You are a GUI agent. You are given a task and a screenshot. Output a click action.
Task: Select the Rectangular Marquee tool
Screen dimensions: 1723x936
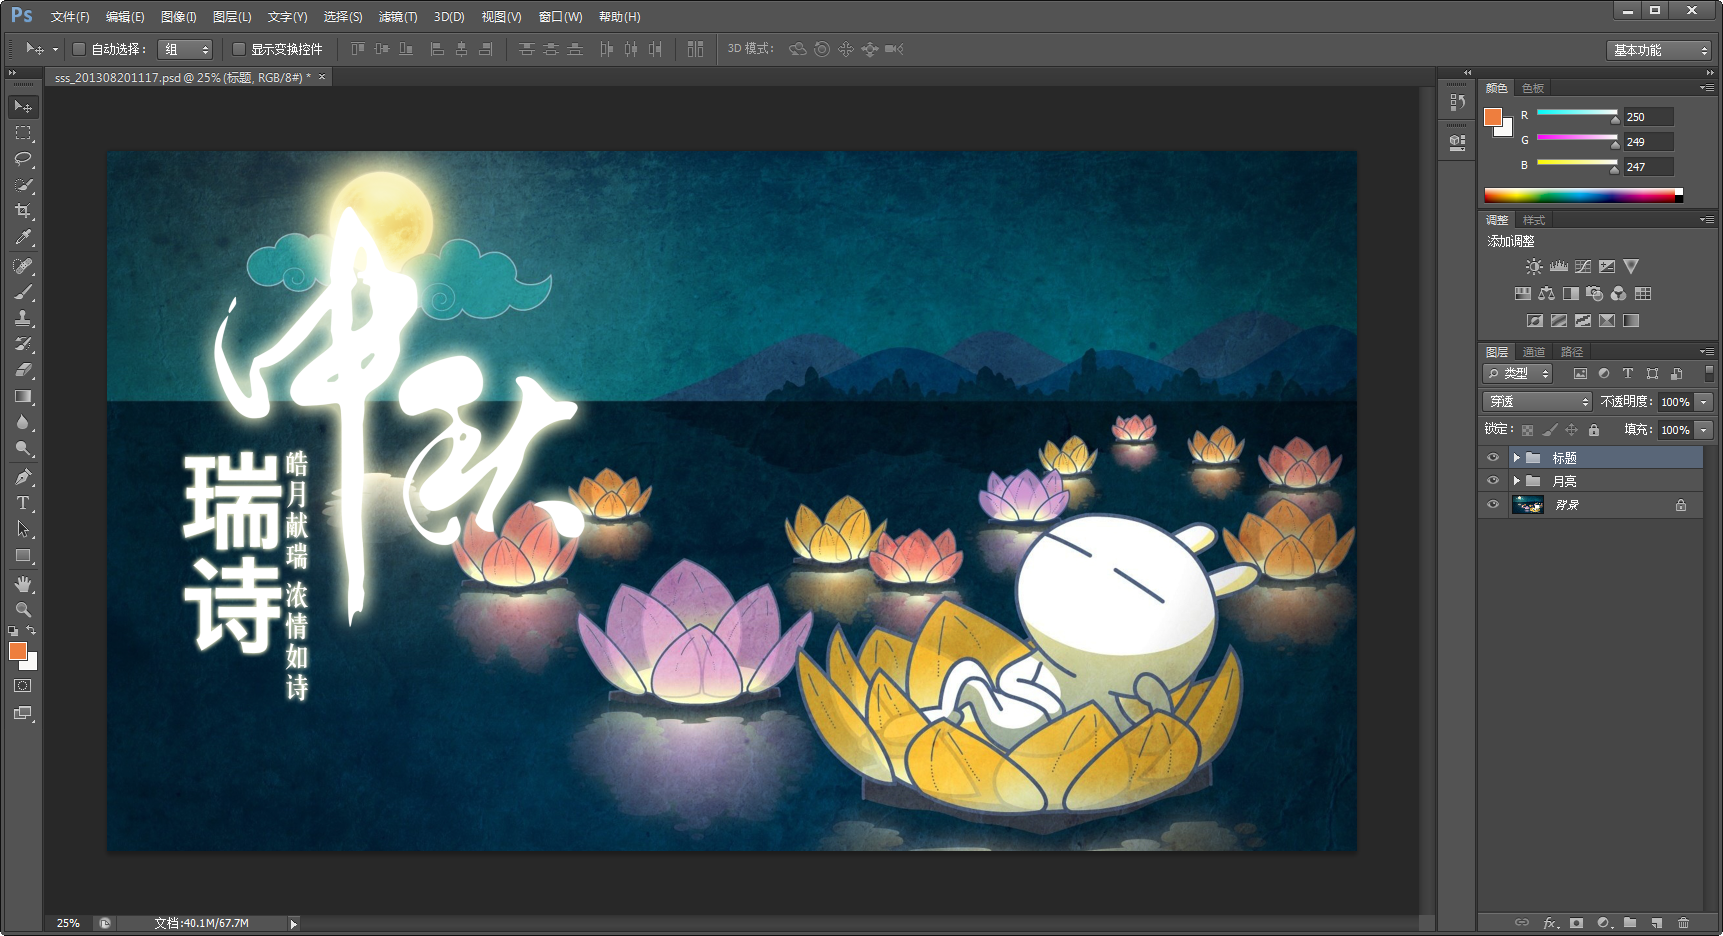[23, 132]
